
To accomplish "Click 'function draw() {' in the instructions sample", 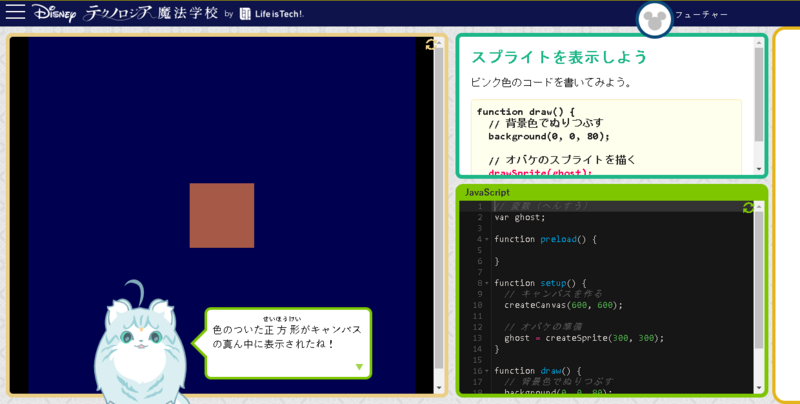I will click(526, 111).
